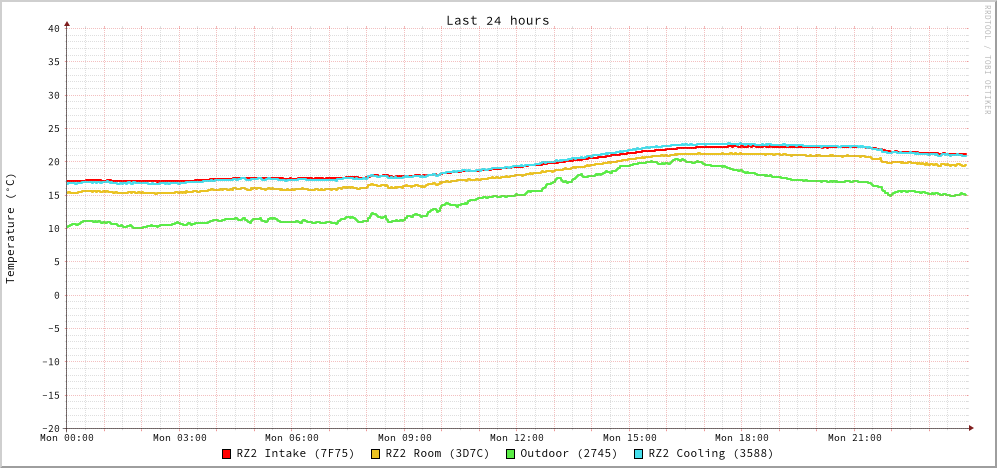Click the Mon 12:00 time axis label

tap(517, 438)
